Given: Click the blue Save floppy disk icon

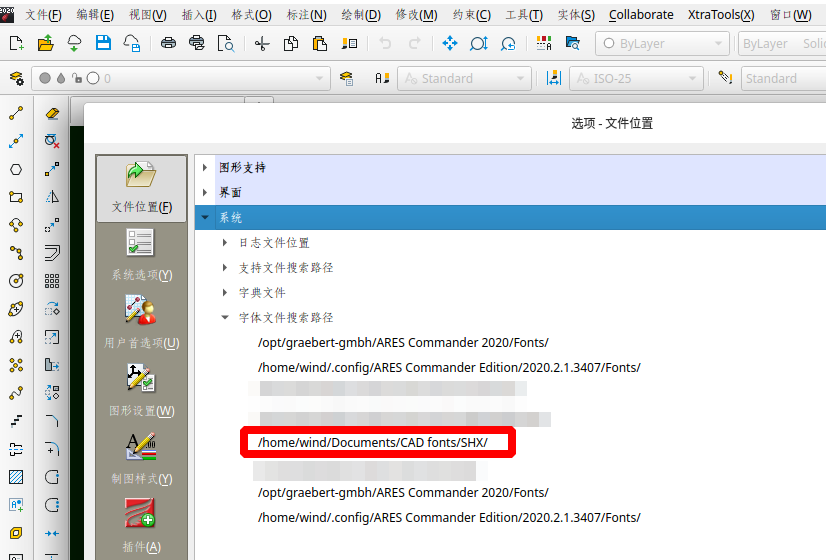Looking at the screenshot, I should (x=103, y=43).
